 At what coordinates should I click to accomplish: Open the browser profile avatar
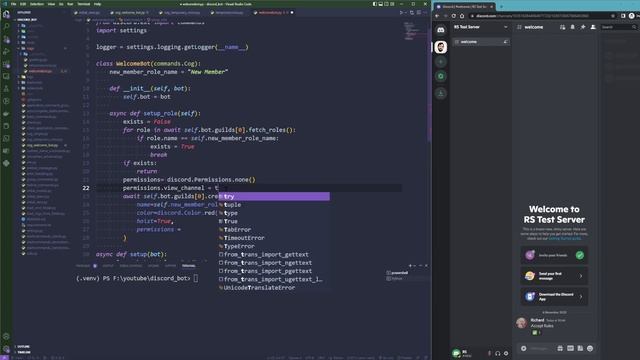(x=631, y=16)
